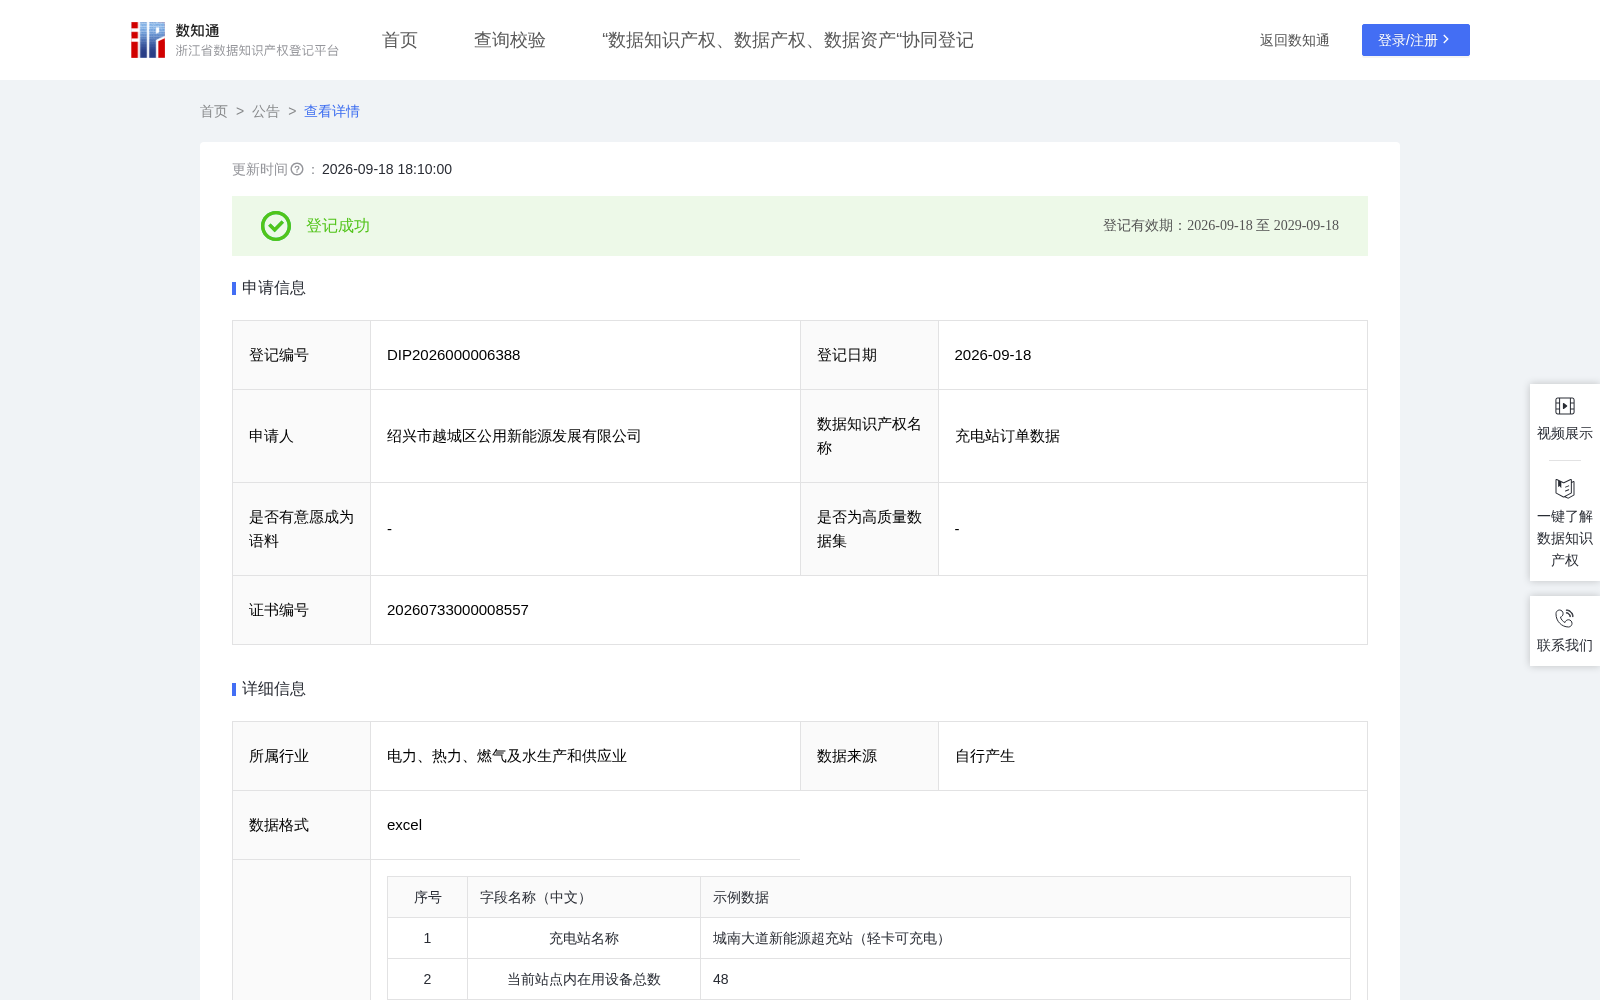The width and height of the screenshot is (1600, 1000).
Task: Select certificate number 20260733000008557
Action: click(x=458, y=610)
